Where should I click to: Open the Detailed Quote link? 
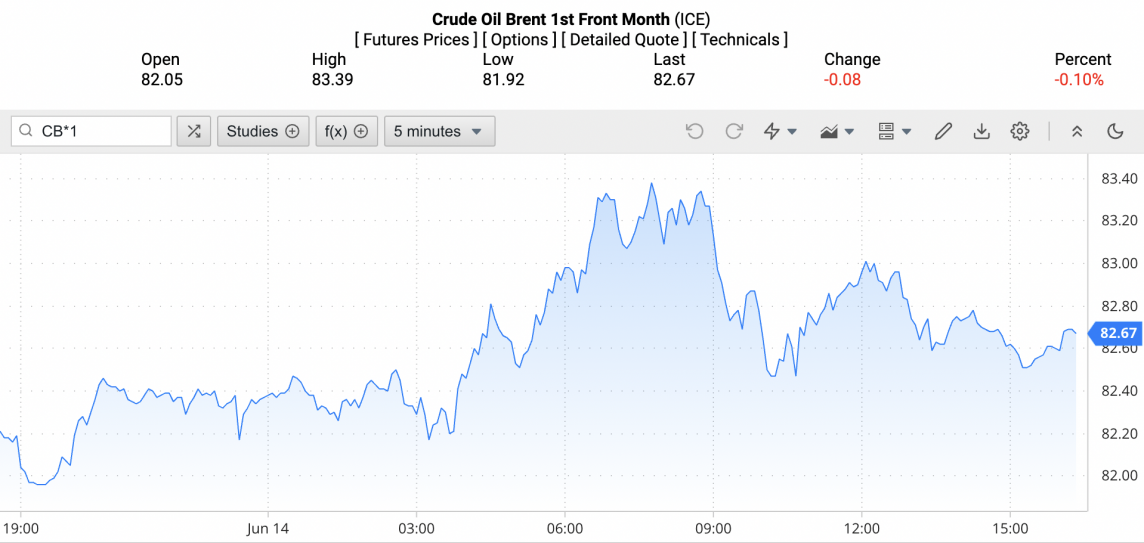[x=624, y=40]
